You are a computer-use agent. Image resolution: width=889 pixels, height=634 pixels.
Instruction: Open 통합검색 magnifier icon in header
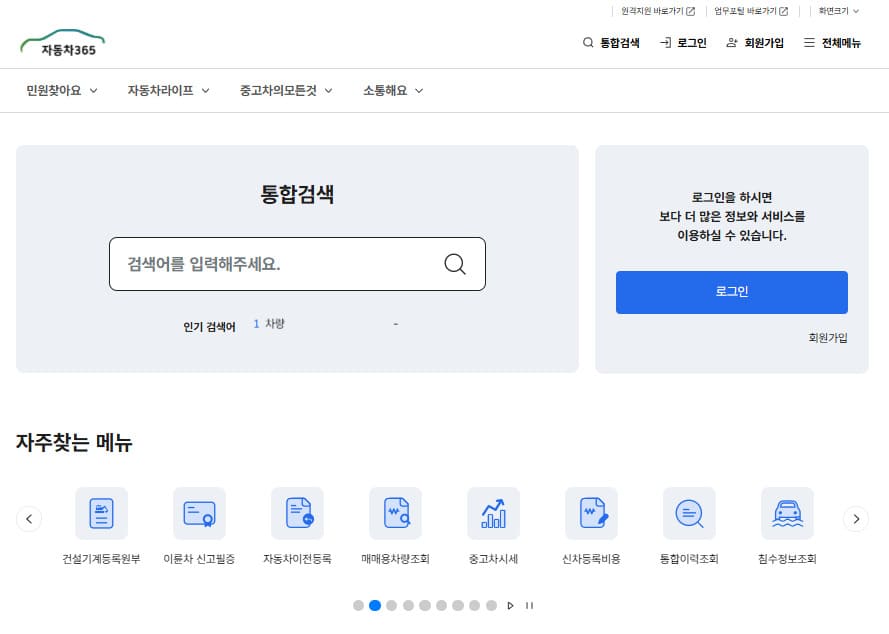pyautogui.click(x=588, y=43)
